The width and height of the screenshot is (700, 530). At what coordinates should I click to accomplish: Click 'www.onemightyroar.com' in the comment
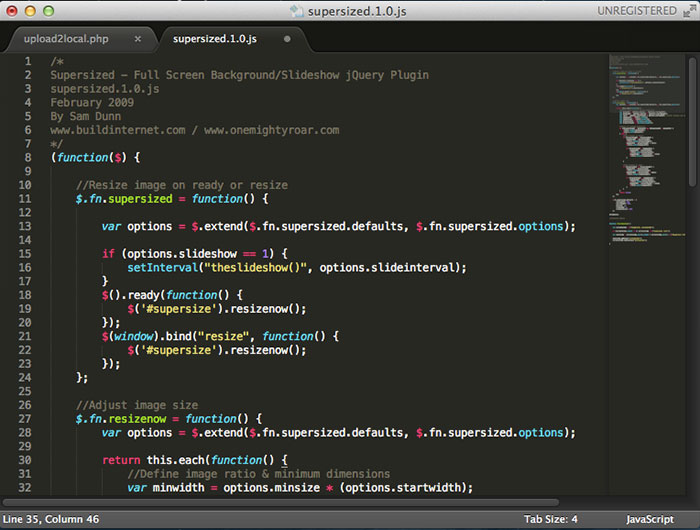(271, 130)
